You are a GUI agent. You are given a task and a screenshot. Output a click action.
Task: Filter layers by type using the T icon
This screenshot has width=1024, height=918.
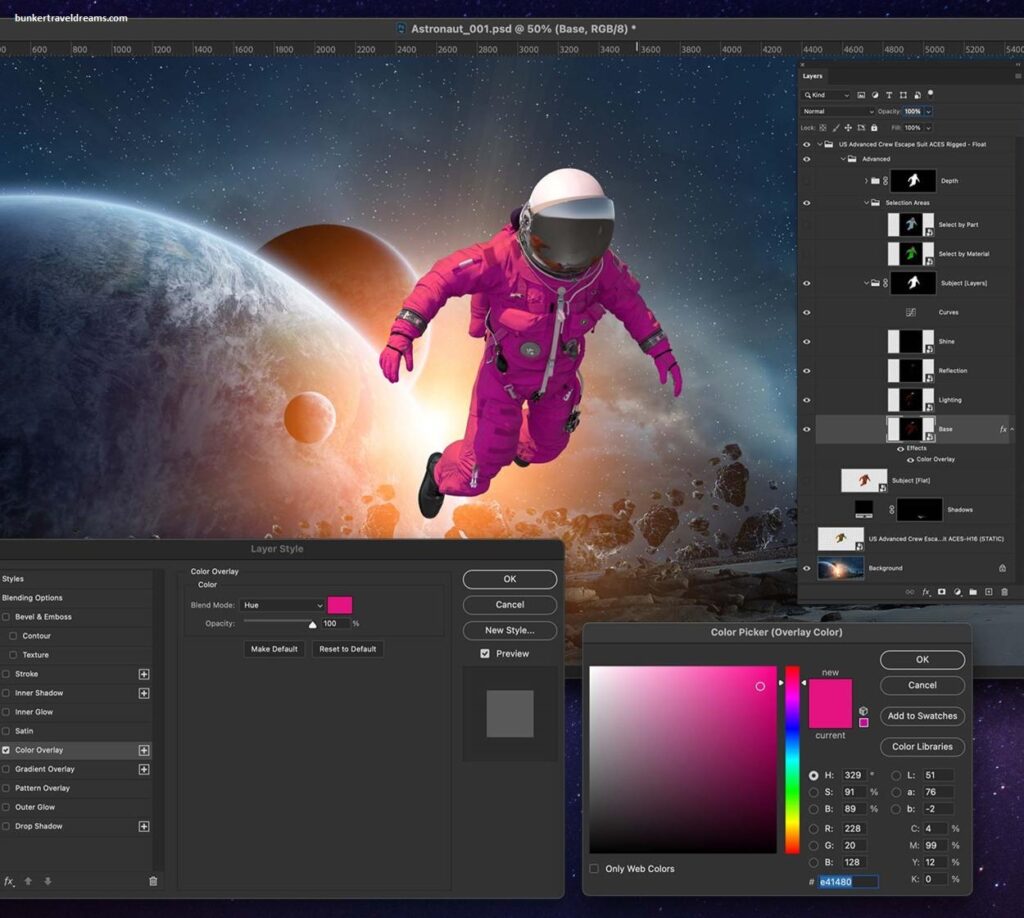(889, 95)
